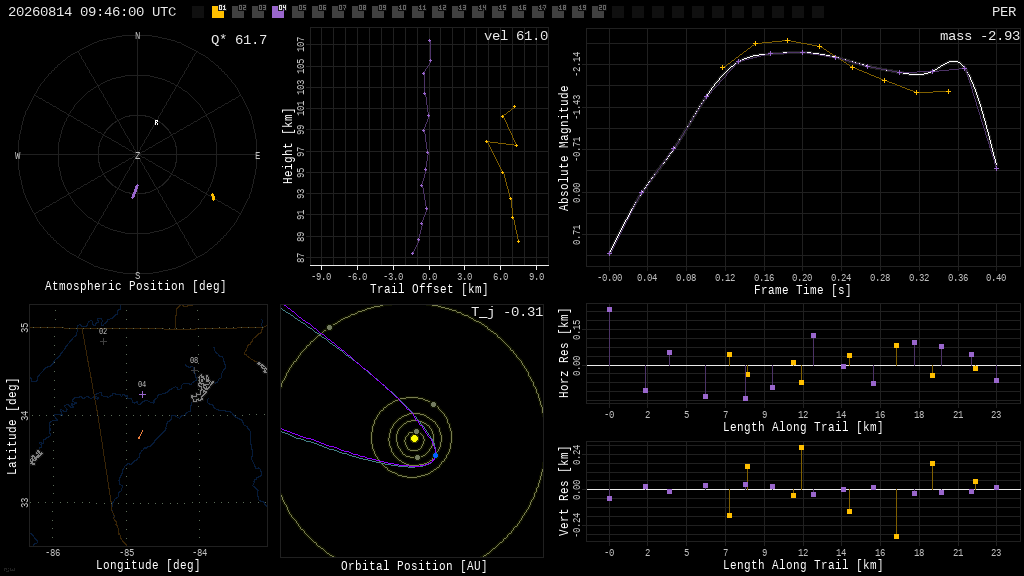The image size is (1024, 576).
Task: Click the timestamp 20260814 09:46:00 UTC
Action: click(x=92, y=12)
